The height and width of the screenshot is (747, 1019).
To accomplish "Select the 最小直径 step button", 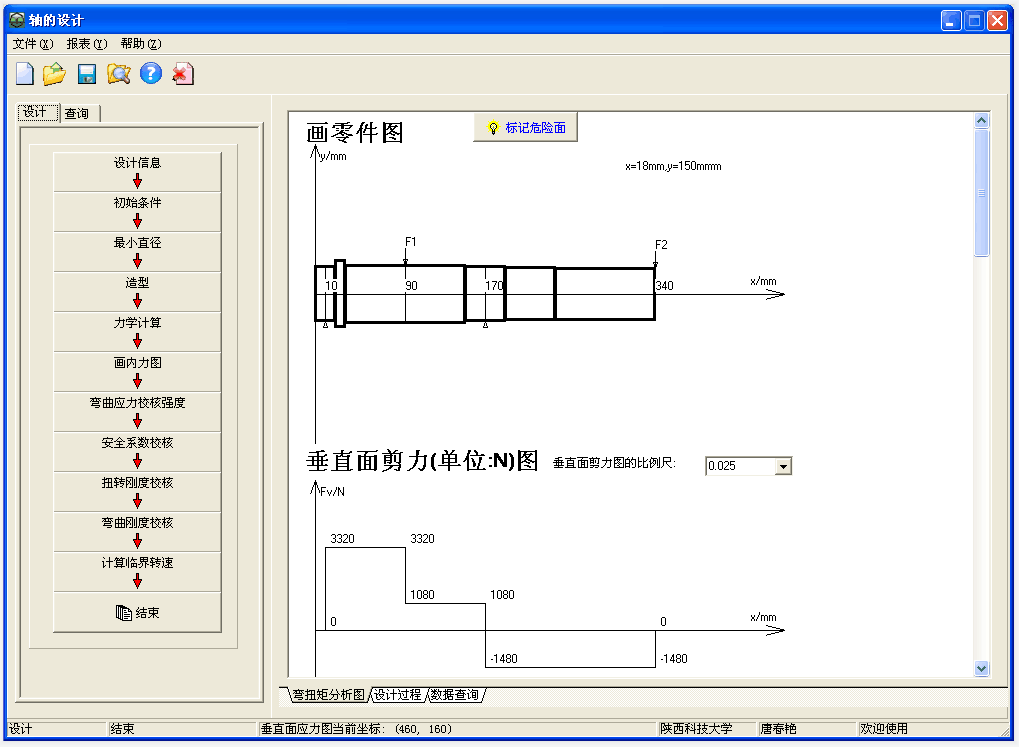I will point(137,243).
